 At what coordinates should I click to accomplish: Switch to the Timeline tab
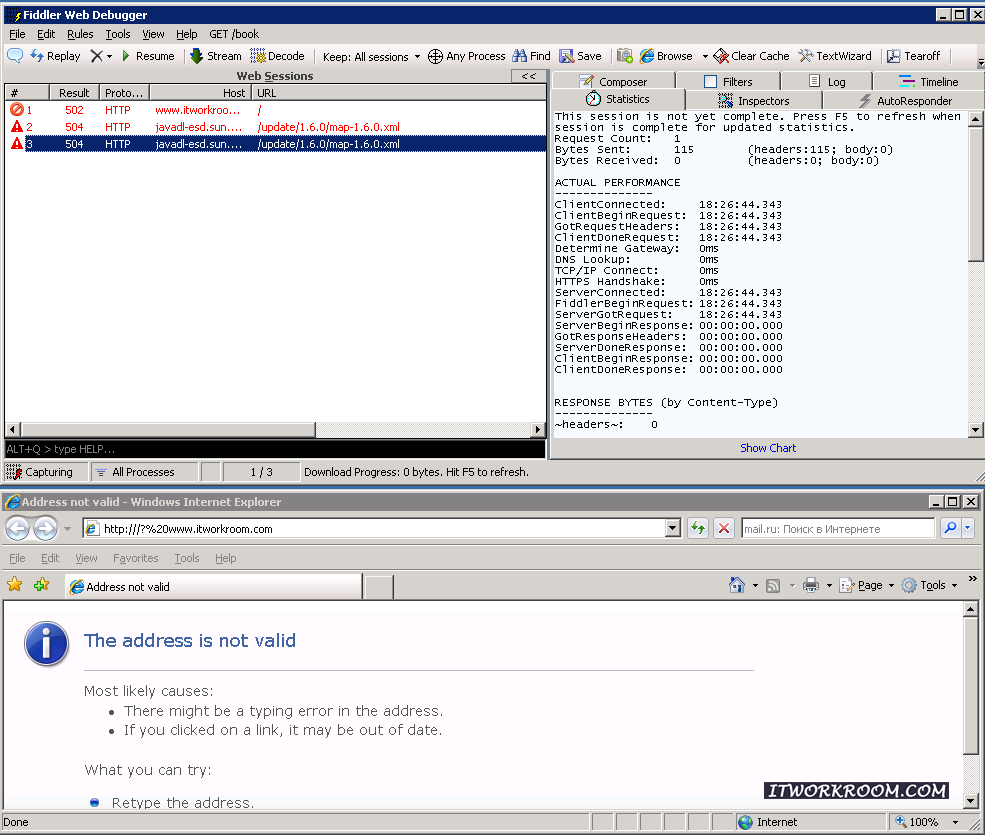click(928, 82)
